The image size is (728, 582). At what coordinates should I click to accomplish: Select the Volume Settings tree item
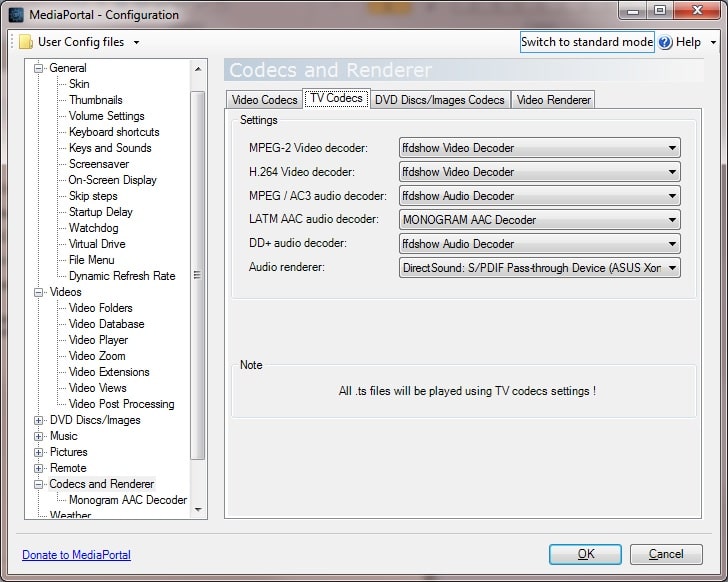(106, 116)
